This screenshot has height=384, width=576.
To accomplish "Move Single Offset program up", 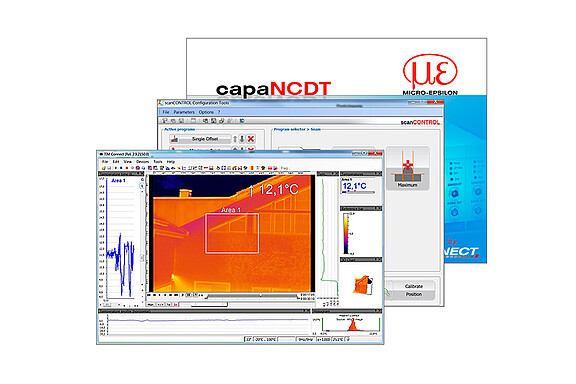I will 235,139.
